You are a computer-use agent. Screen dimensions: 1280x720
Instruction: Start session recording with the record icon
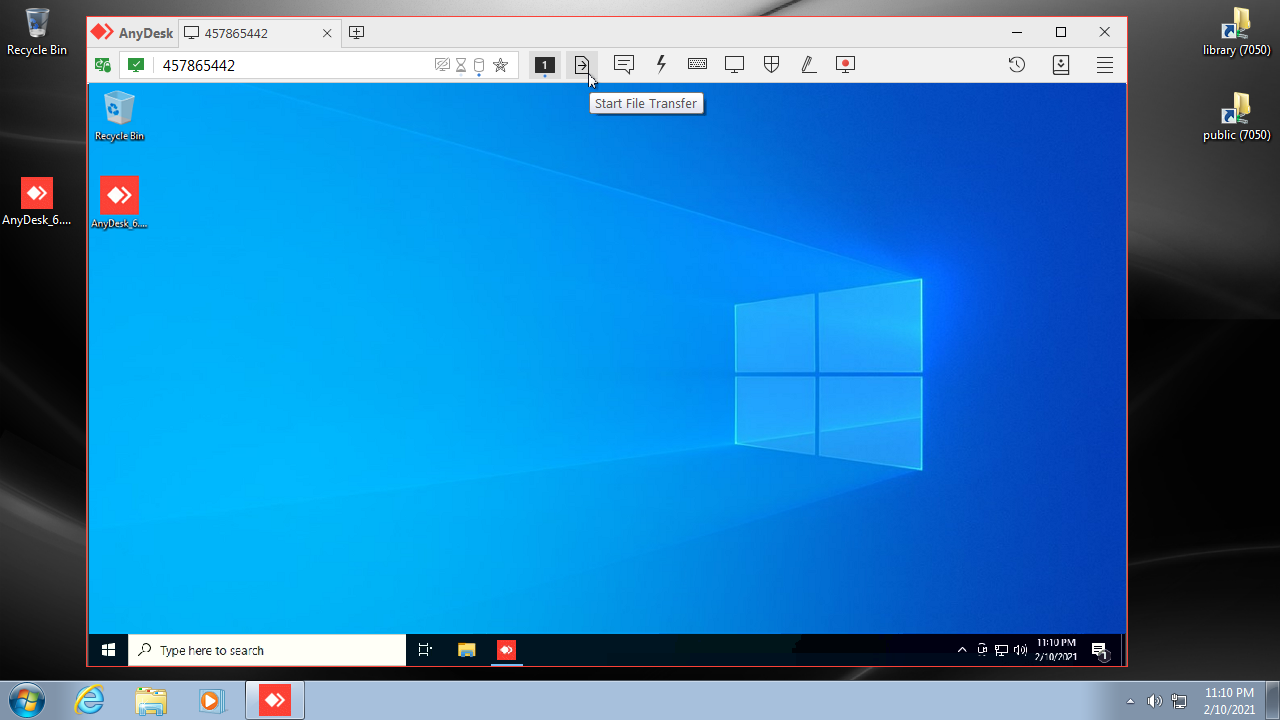(845, 65)
